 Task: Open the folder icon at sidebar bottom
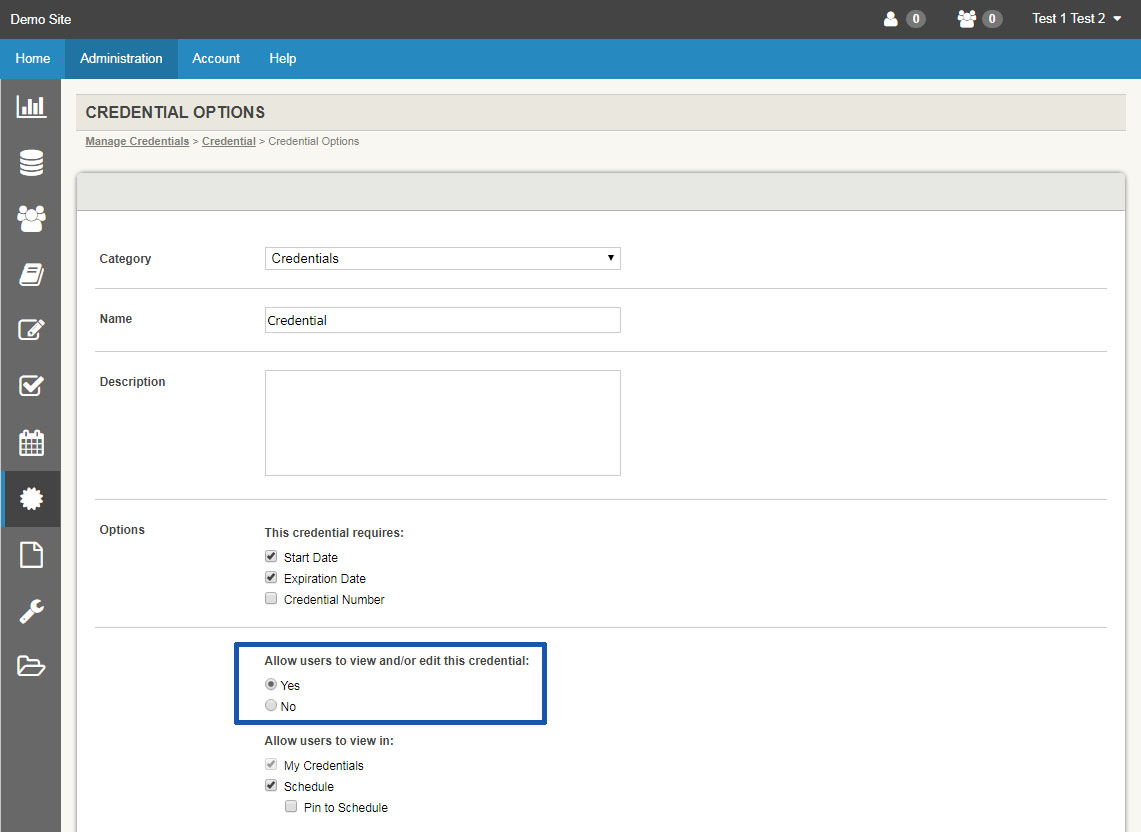point(31,667)
